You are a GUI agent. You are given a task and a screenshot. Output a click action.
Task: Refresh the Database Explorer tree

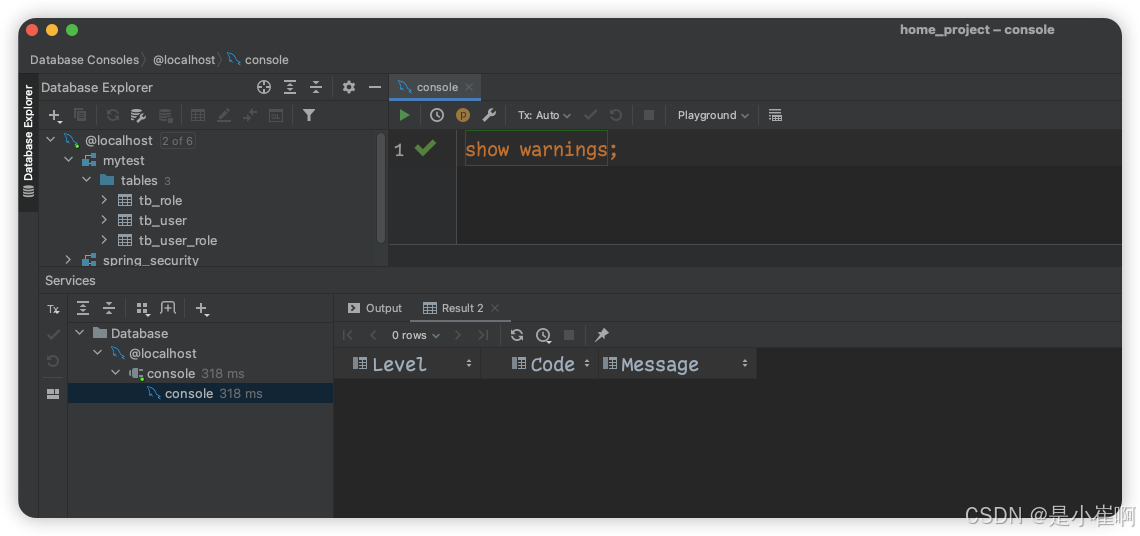(x=113, y=115)
